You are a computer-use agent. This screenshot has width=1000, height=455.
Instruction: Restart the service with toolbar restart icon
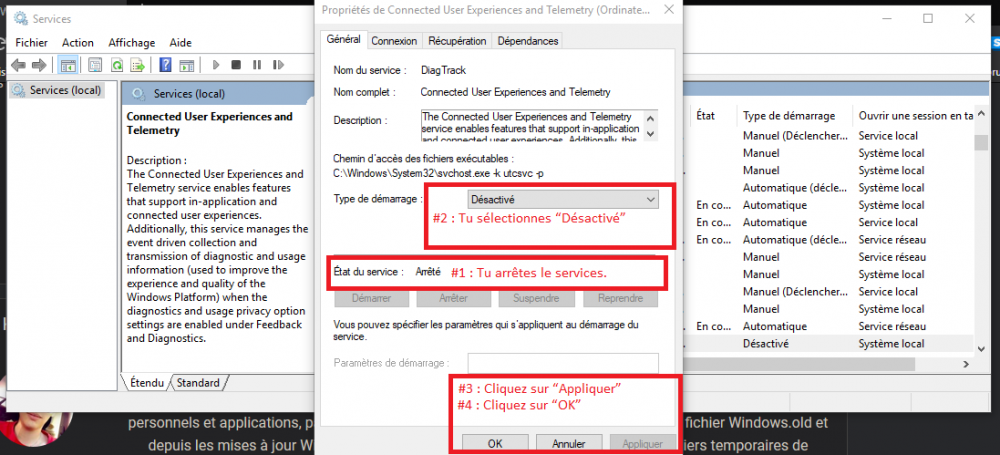tap(277, 64)
